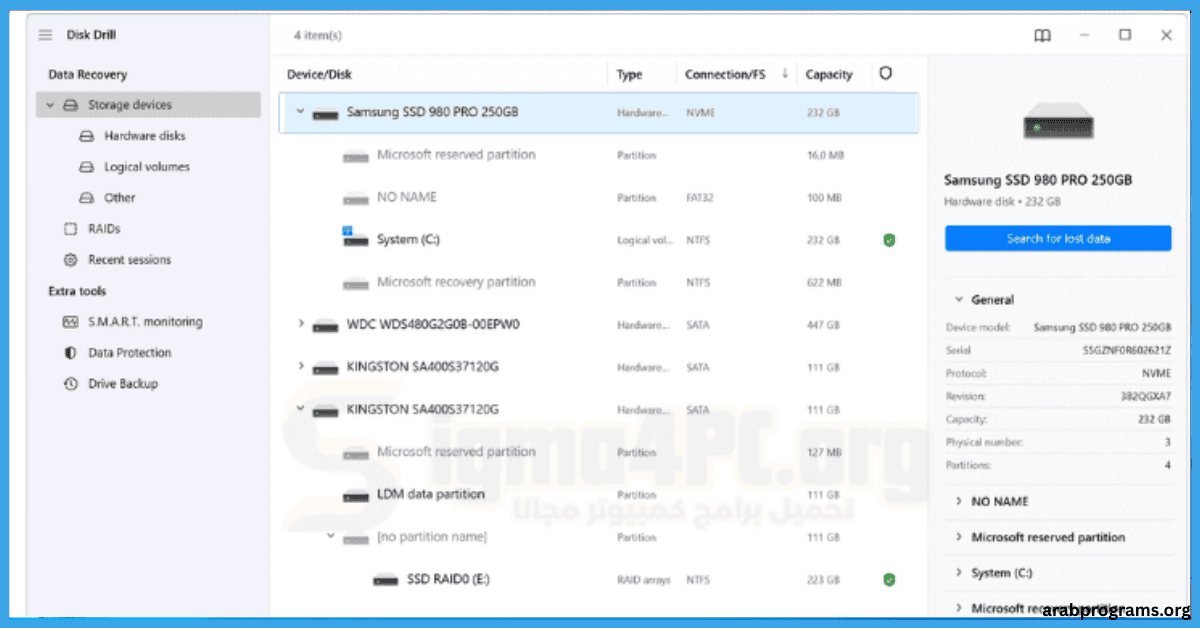Expand Microsoft reserved partition details section

[x=959, y=538]
